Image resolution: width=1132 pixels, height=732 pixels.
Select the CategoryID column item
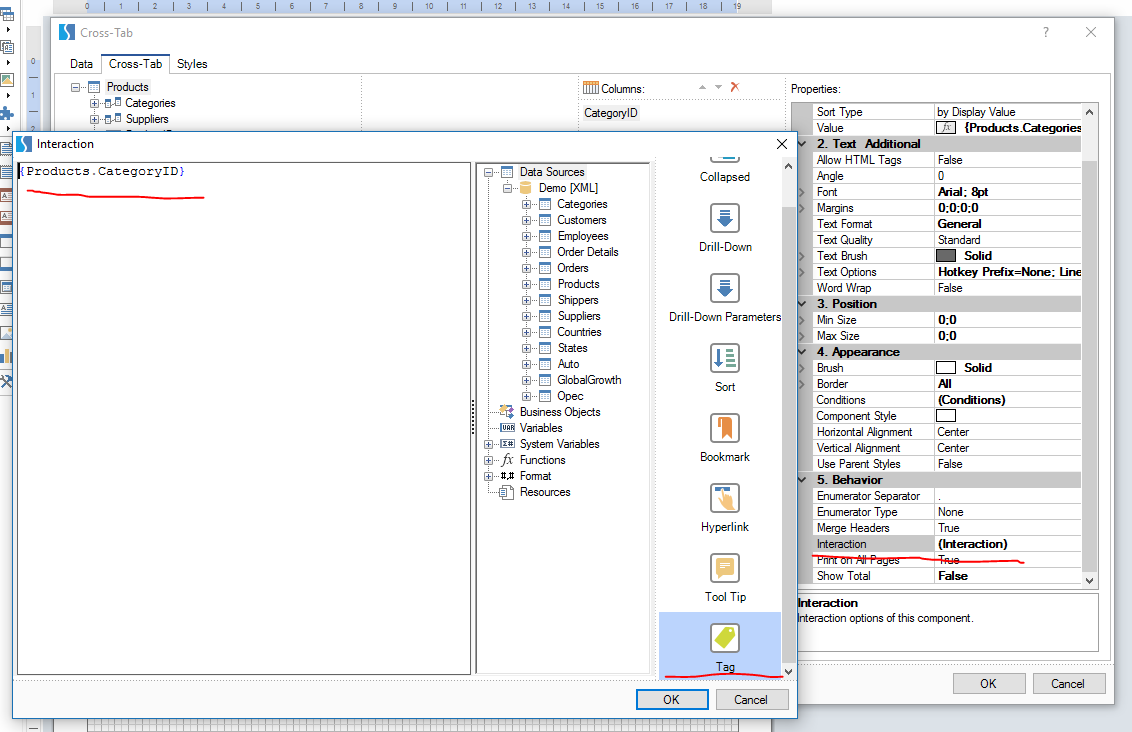point(611,113)
